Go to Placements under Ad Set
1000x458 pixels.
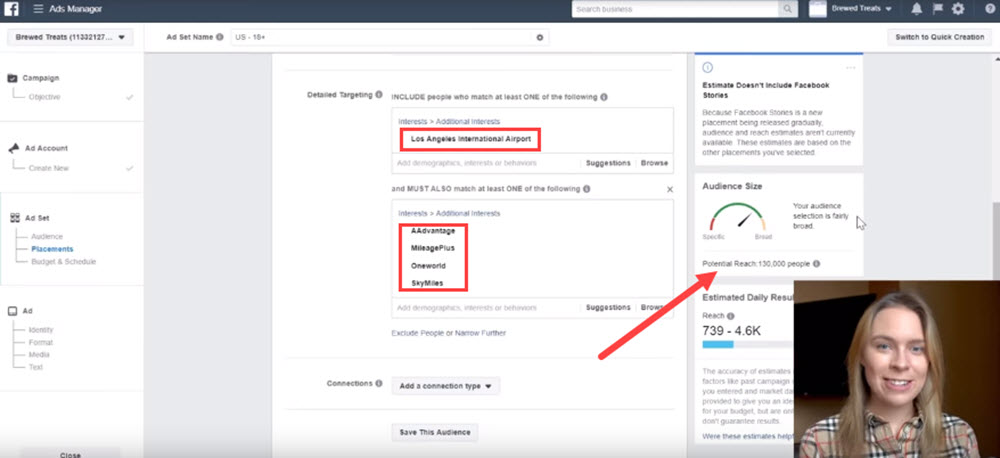52,249
